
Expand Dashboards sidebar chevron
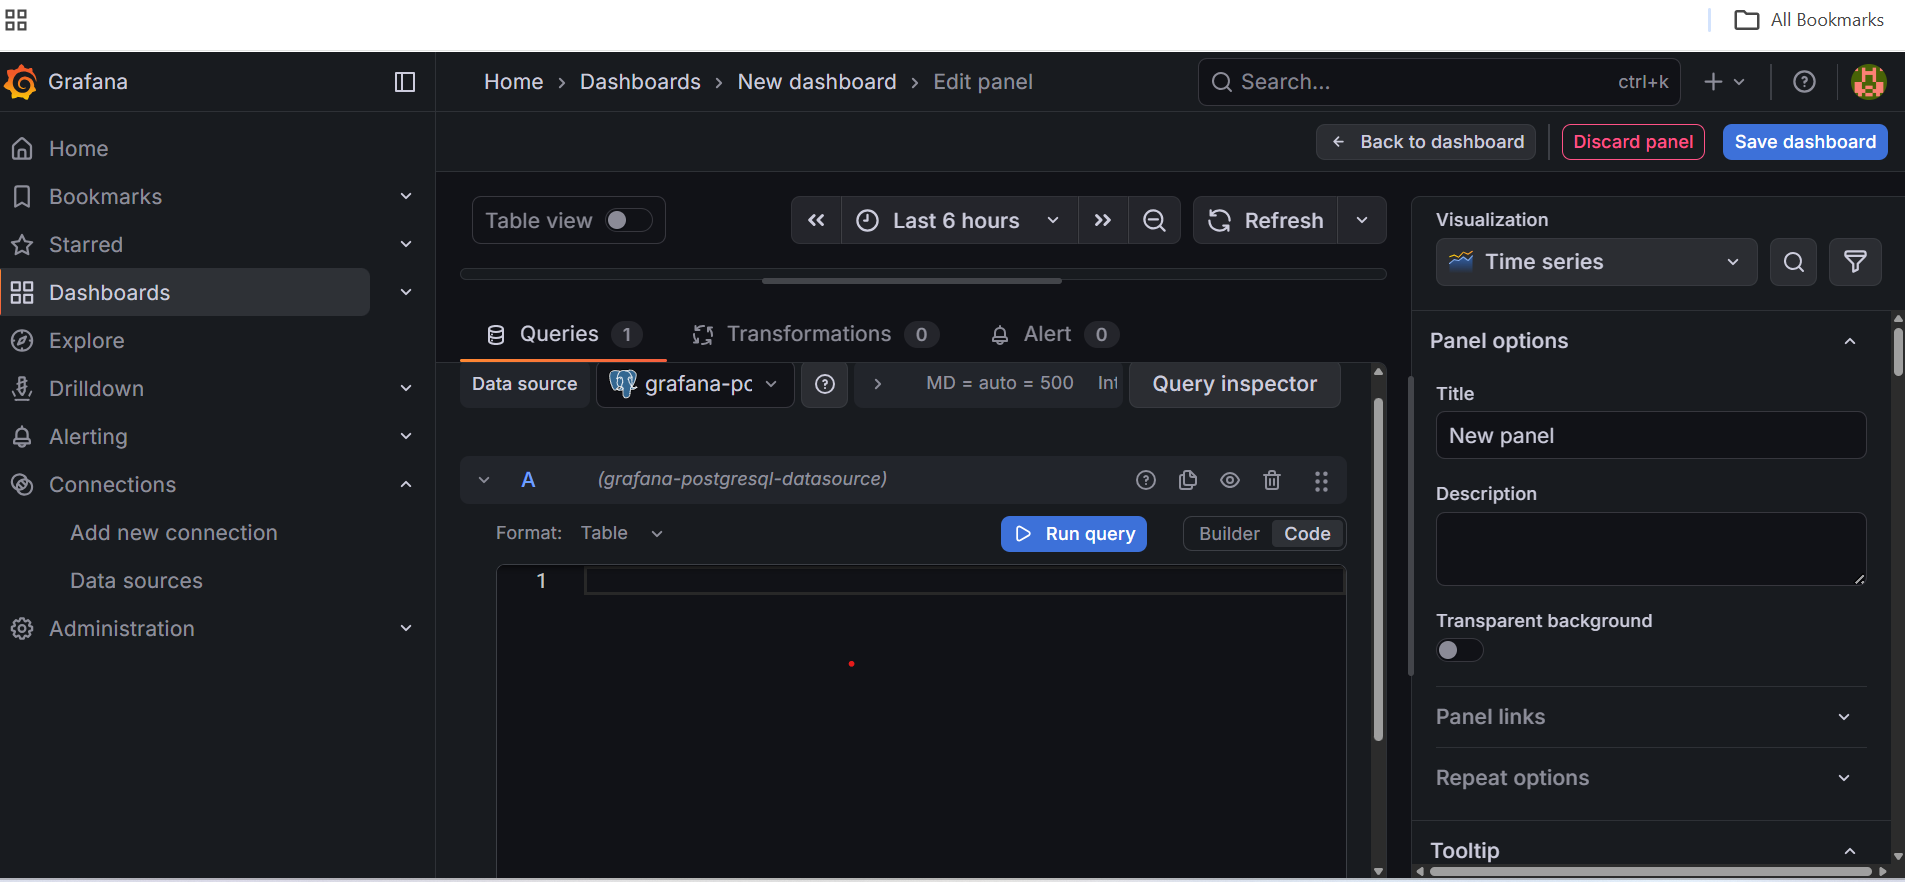[x=406, y=293]
